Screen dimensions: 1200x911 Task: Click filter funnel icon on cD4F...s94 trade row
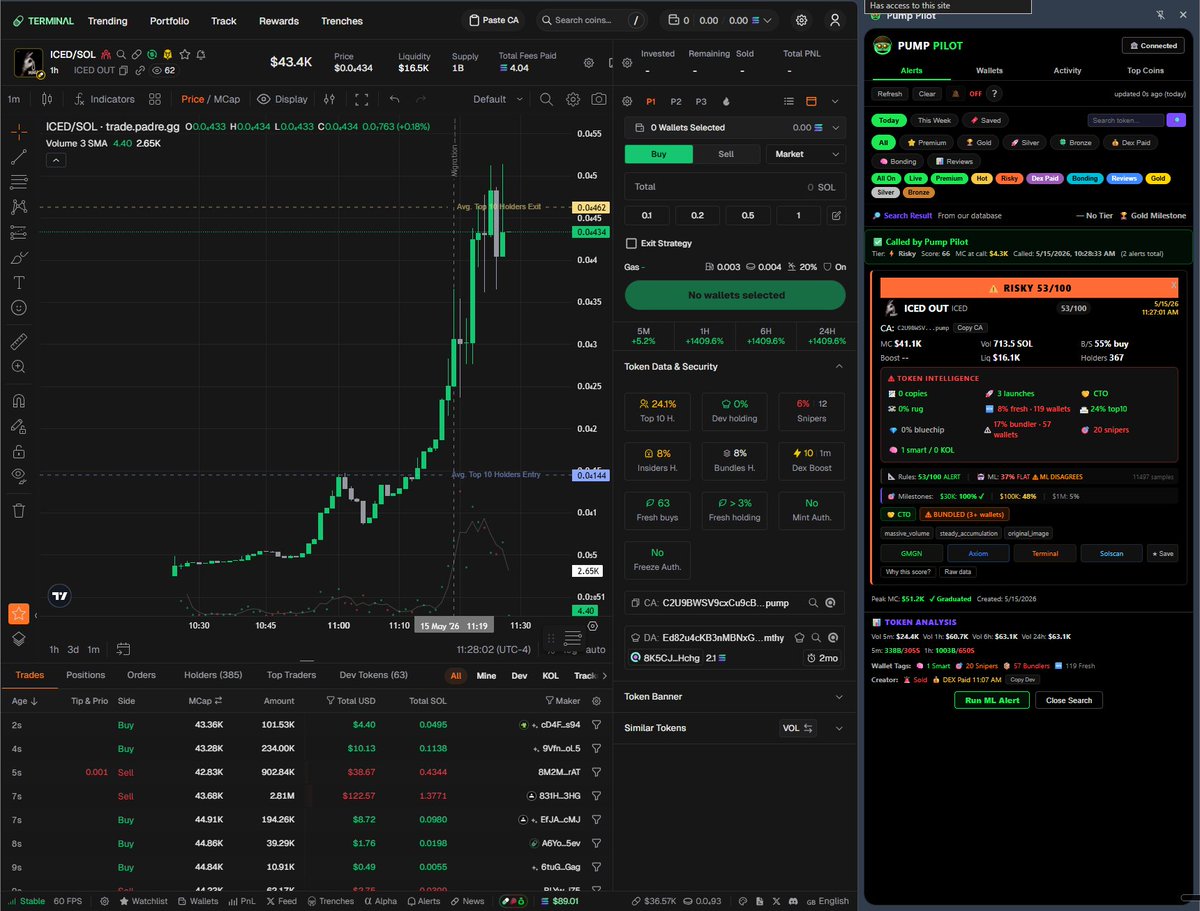coord(597,725)
